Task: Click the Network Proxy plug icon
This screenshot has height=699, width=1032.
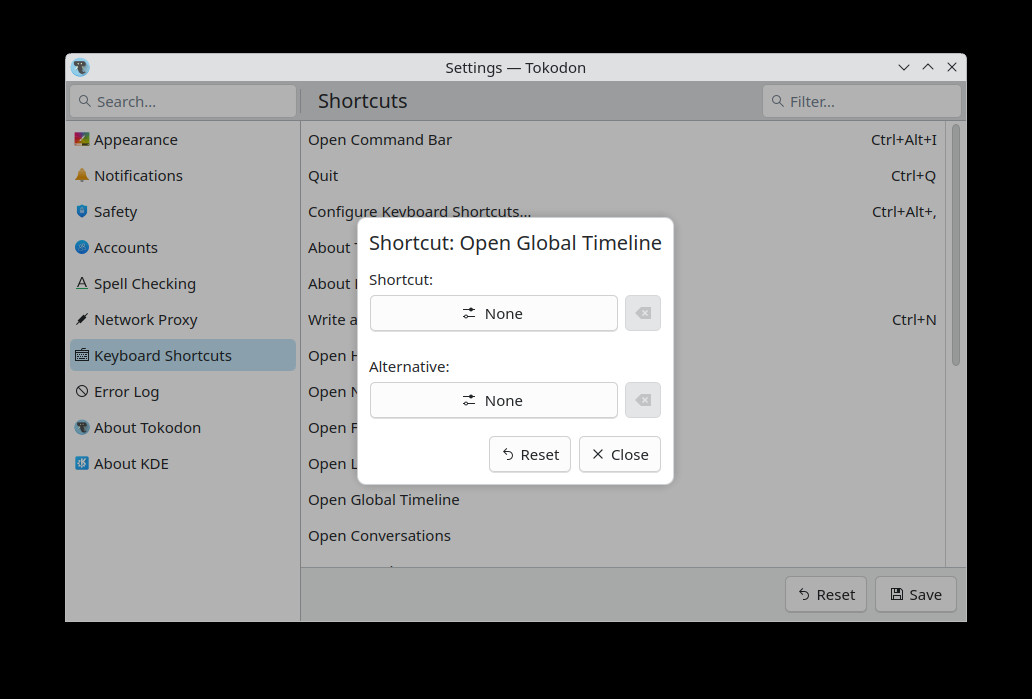Action: [x=82, y=319]
